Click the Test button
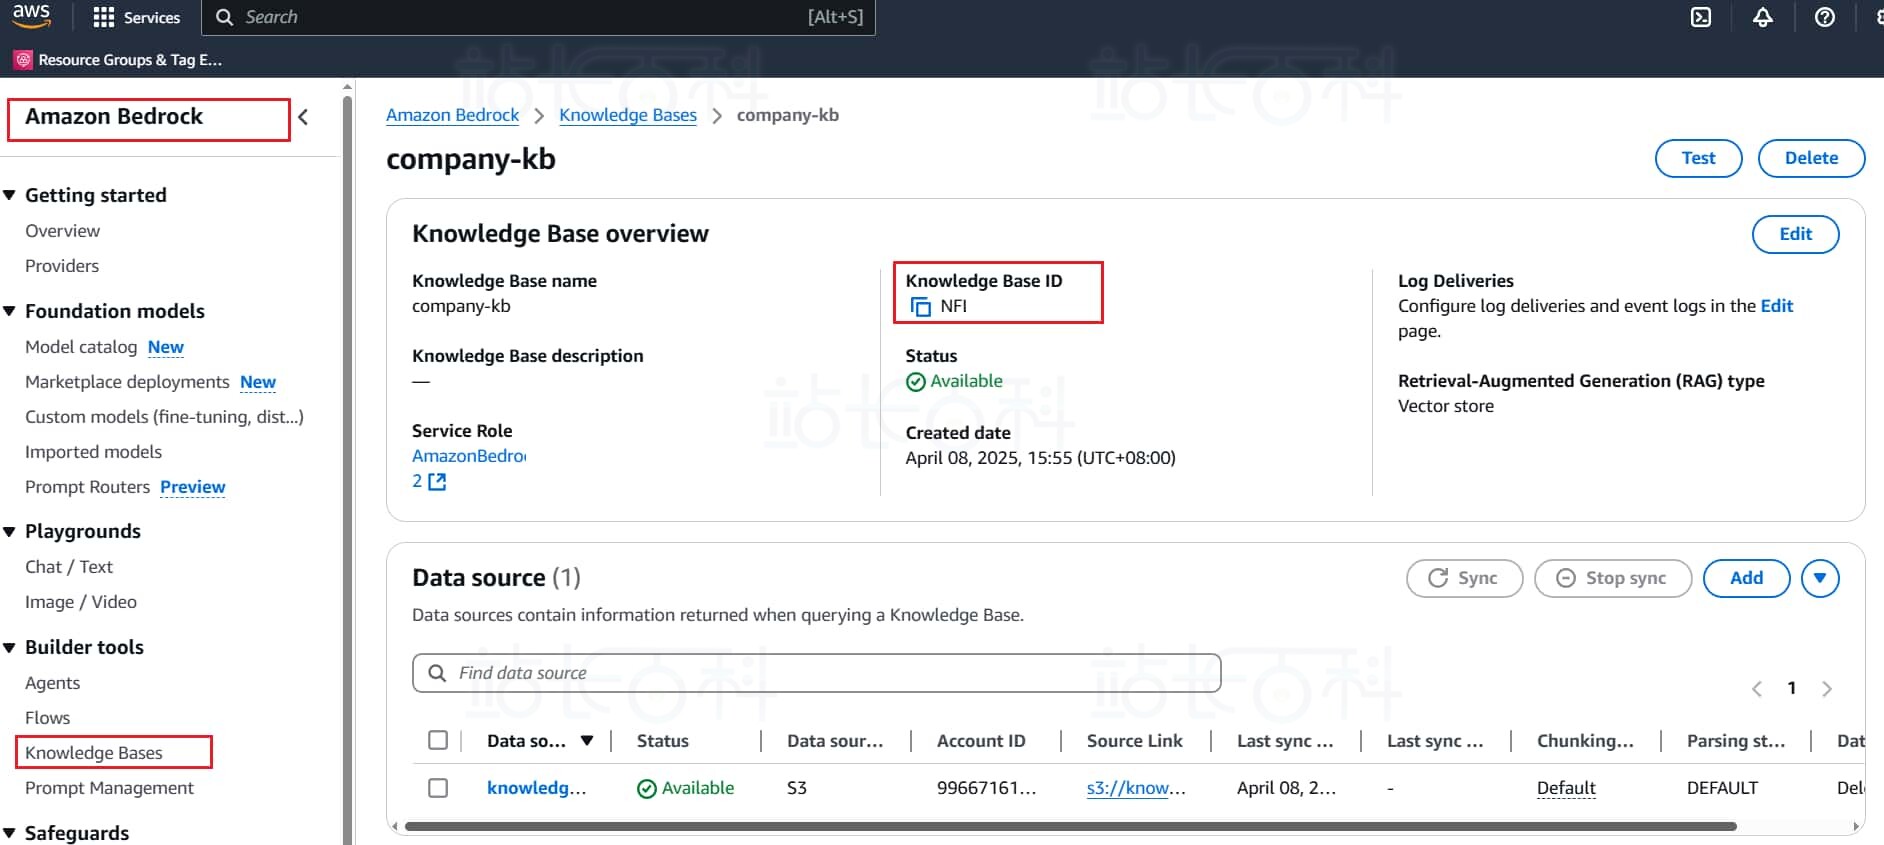1884x845 pixels. pos(1698,158)
